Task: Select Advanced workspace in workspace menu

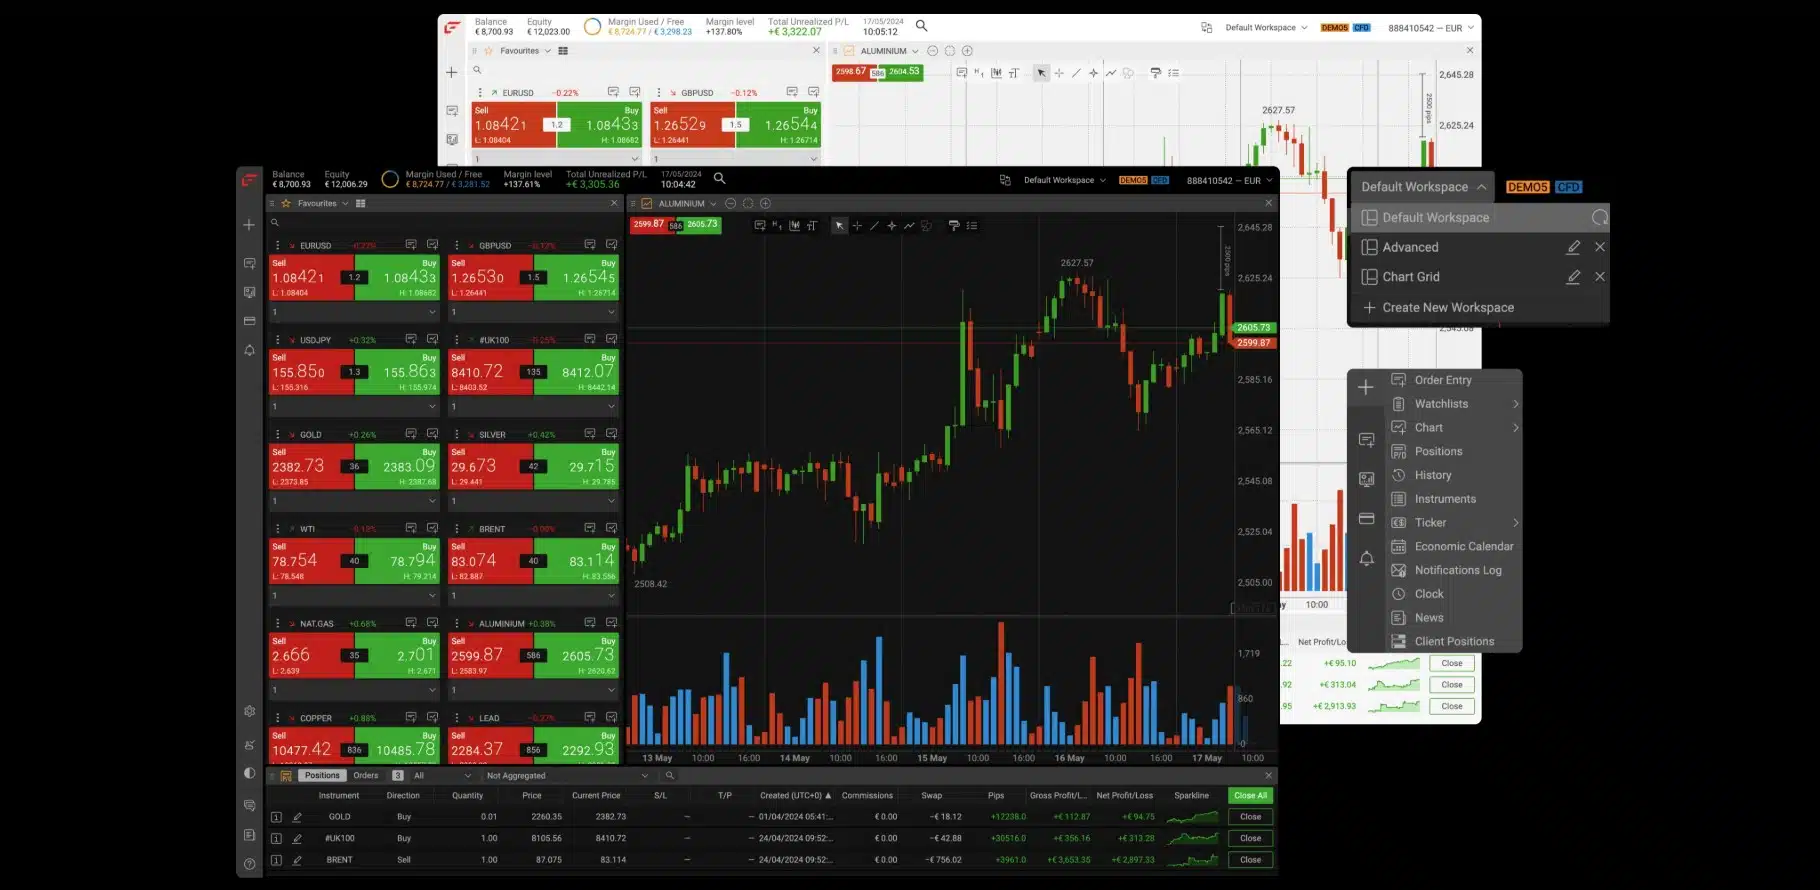Action: pos(1410,247)
